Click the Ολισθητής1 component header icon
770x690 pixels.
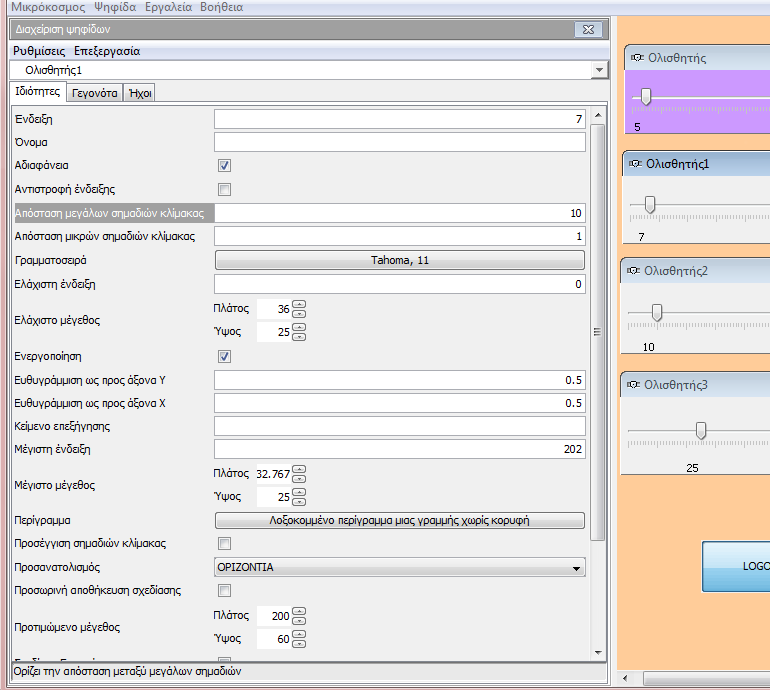[x=635, y=164]
